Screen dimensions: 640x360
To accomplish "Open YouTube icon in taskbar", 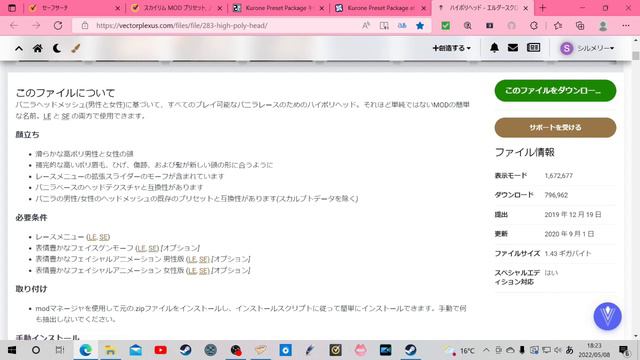I will [x=160, y=350].
